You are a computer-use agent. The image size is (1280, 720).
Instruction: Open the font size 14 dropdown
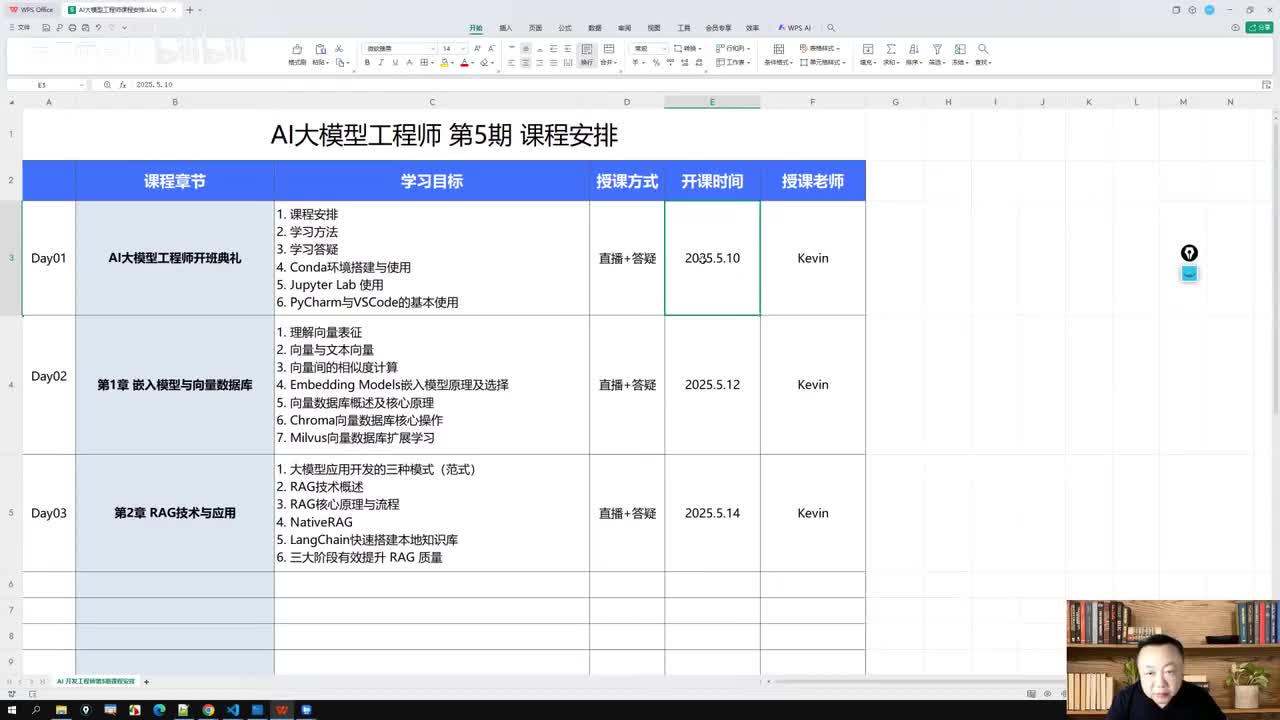point(464,48)
